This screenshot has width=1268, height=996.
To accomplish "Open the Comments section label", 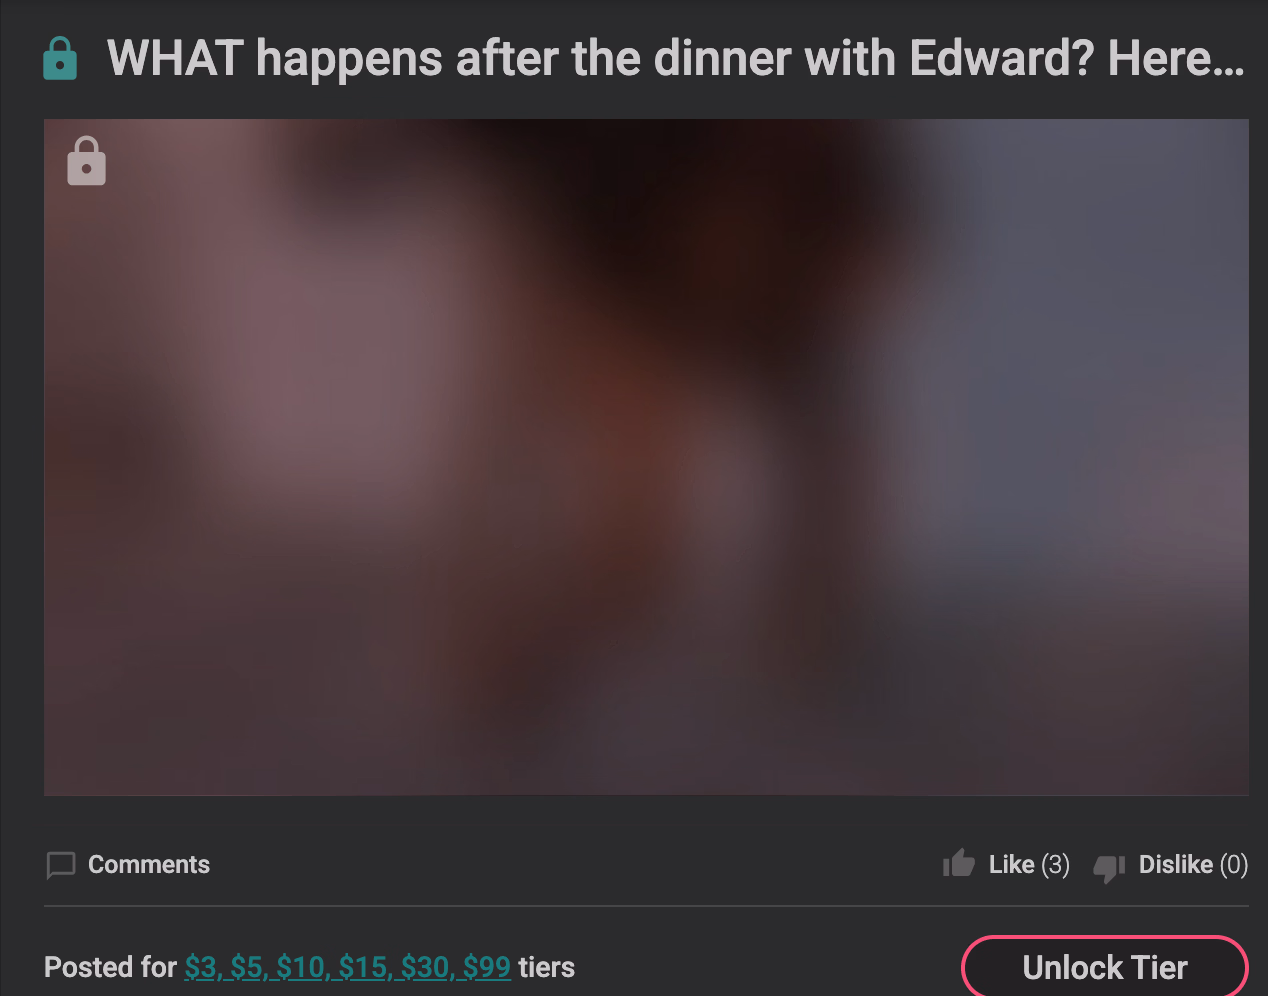I will [x=149, y=865].
